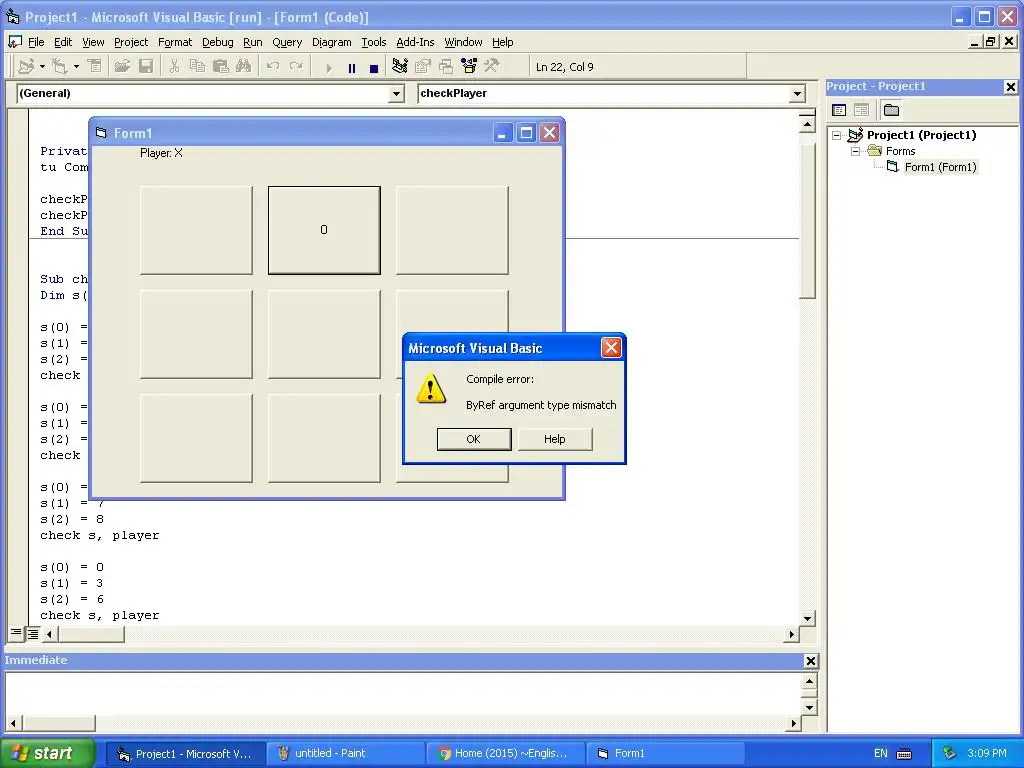This screenshot has width=1024, height=768.
Task: Click code window scroll-up arrow
Action: tap(807, 123)
